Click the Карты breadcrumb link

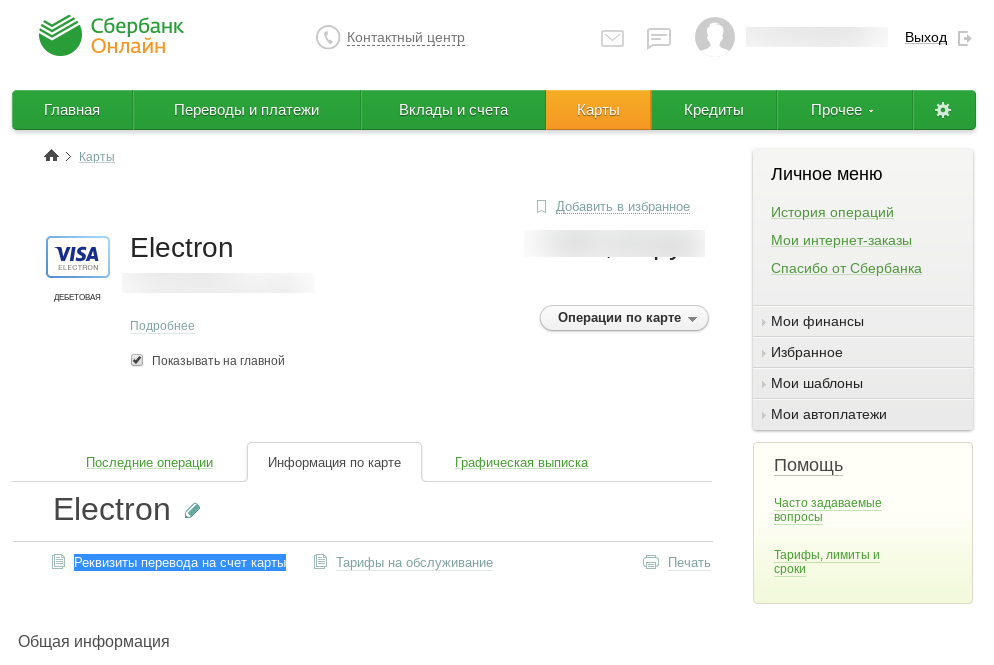97,157
